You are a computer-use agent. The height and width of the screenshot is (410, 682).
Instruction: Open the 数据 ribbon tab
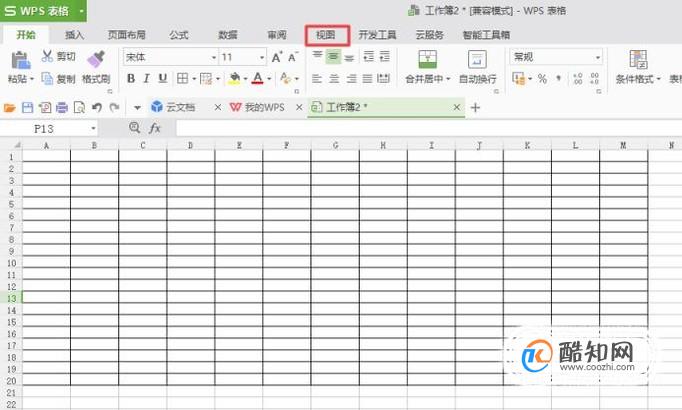(x=228, y=35)
